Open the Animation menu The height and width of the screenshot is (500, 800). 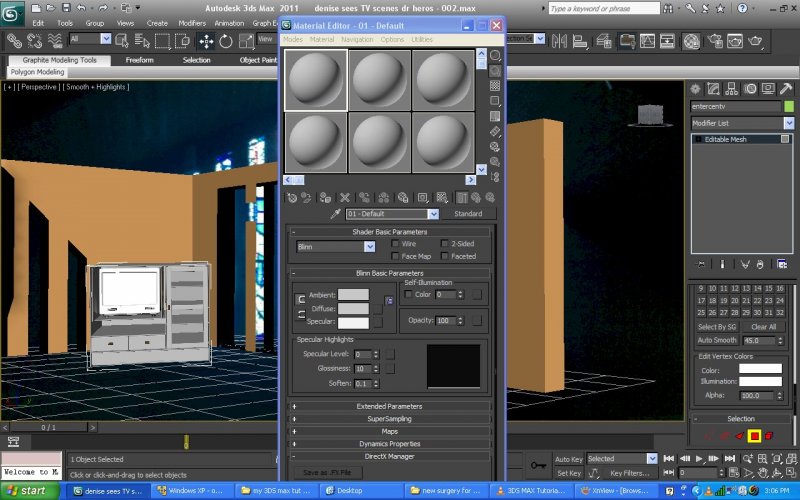229,23
